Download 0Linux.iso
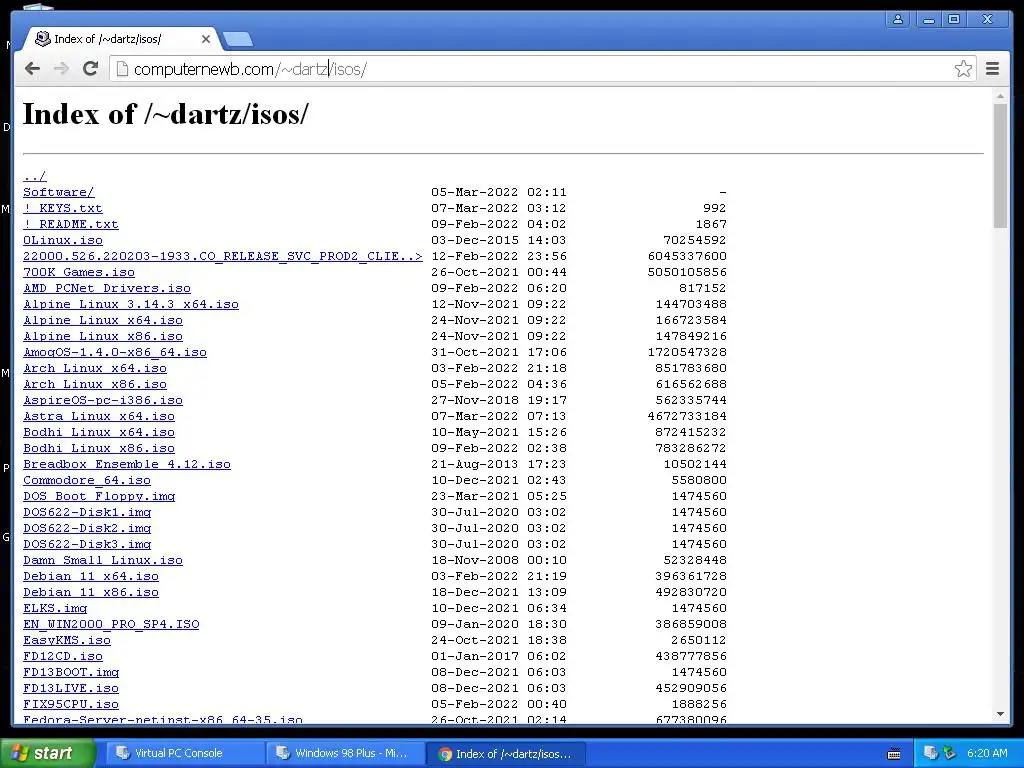The height and width of the screenshot is (768, 1024). point(63,240)
